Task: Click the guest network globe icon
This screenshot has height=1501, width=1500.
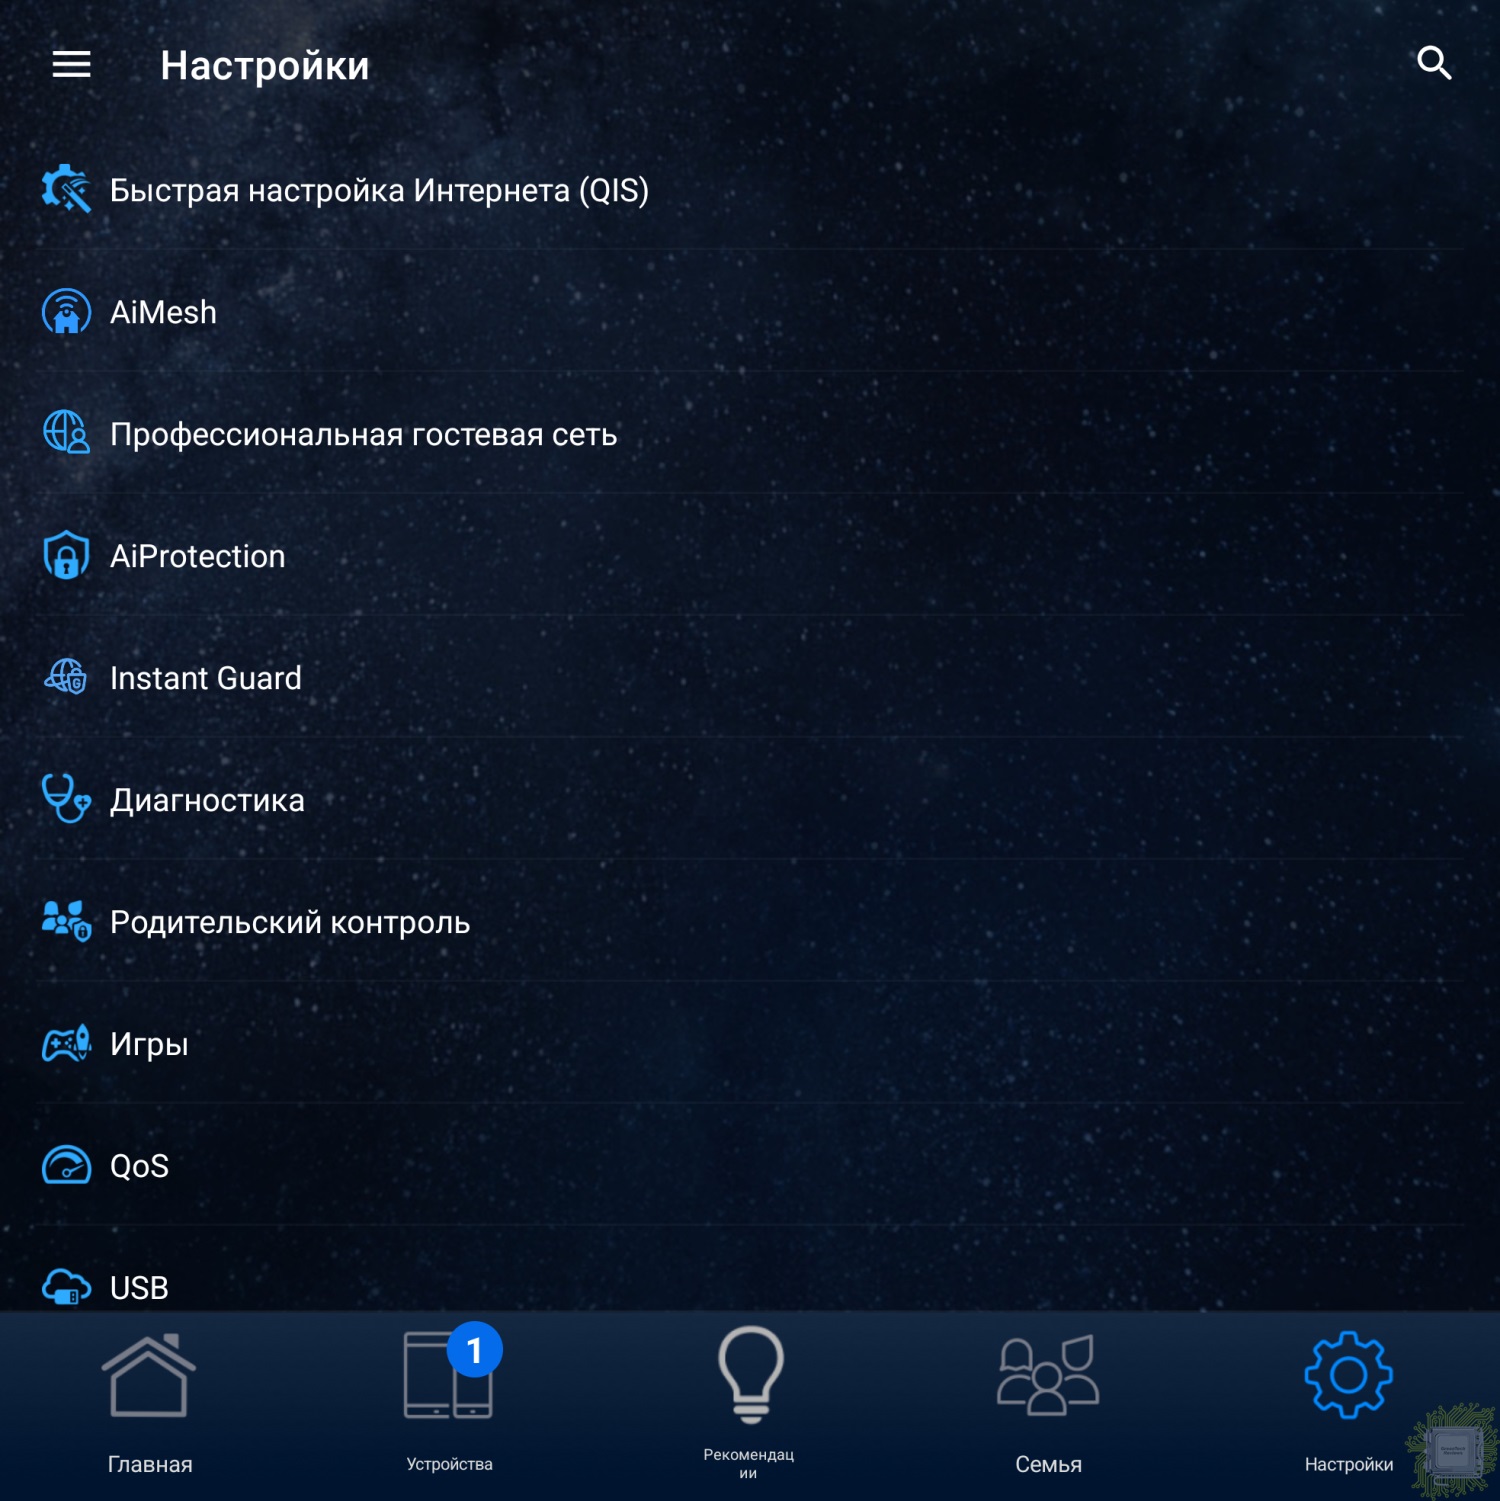Action: click(x=66, y=433)
